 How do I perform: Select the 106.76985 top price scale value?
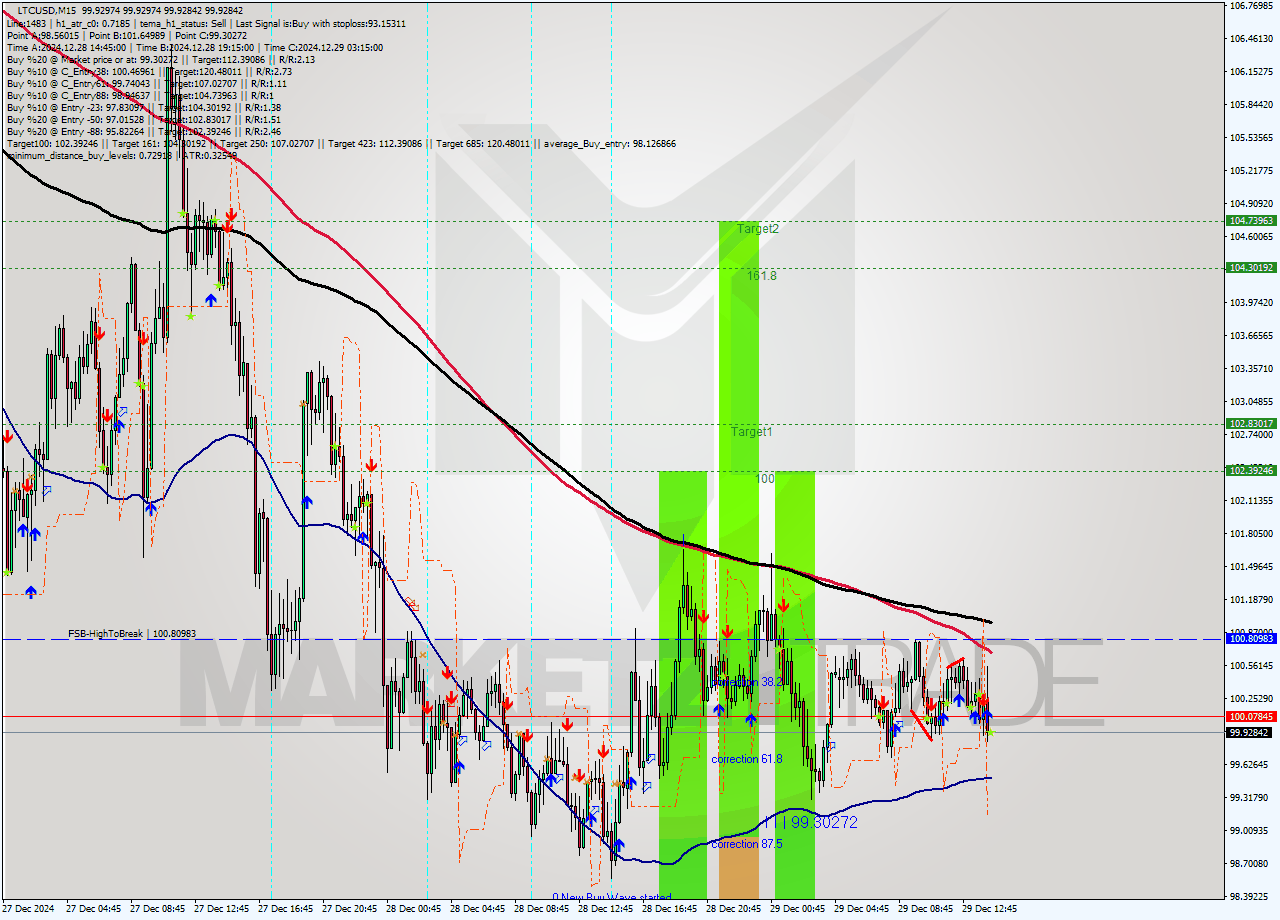coord(1251,6)
